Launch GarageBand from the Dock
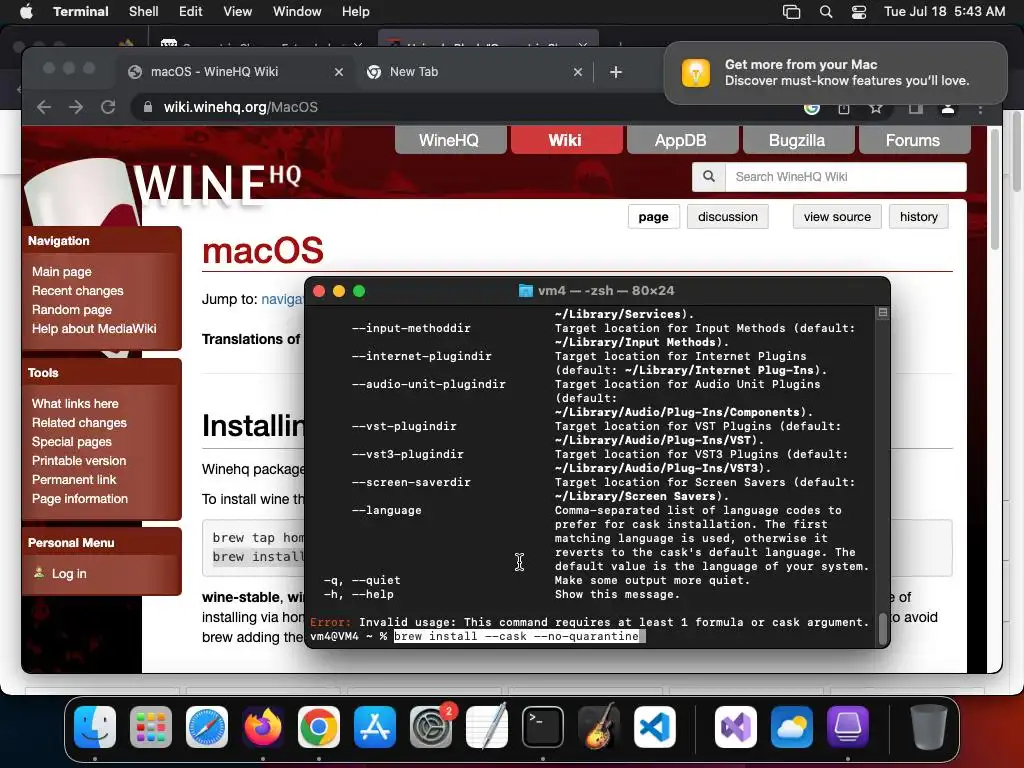Viewport: 1024px width, 768px height. 599,727
